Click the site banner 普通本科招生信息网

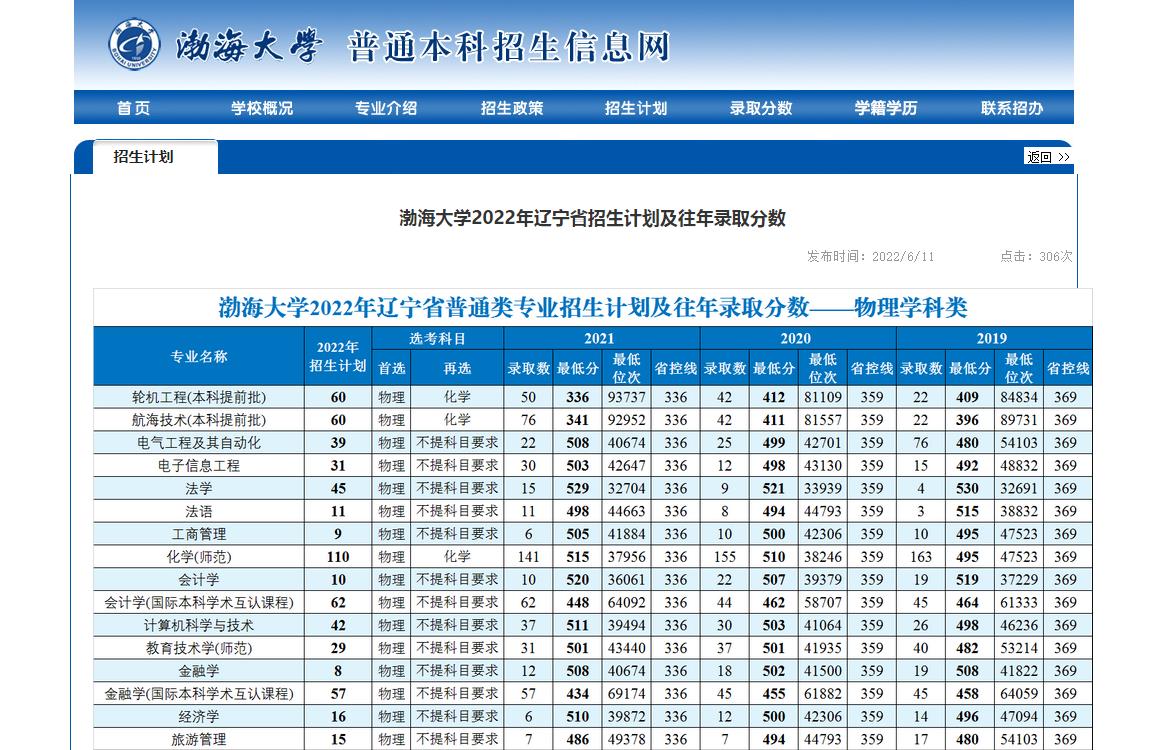pos(508,47)
